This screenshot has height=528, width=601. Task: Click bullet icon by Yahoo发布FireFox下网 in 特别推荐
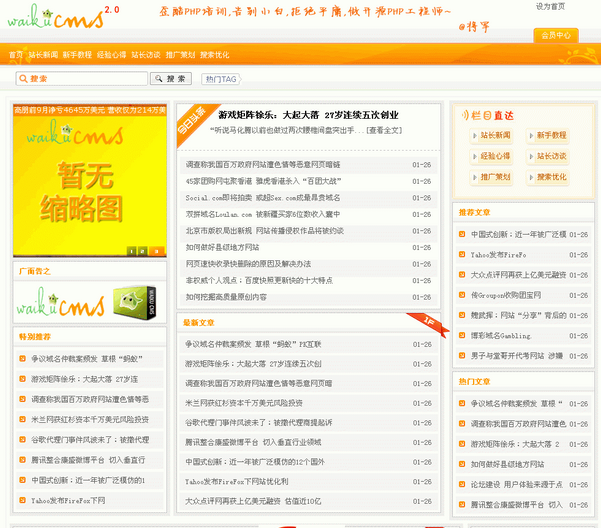click(22, 500)
